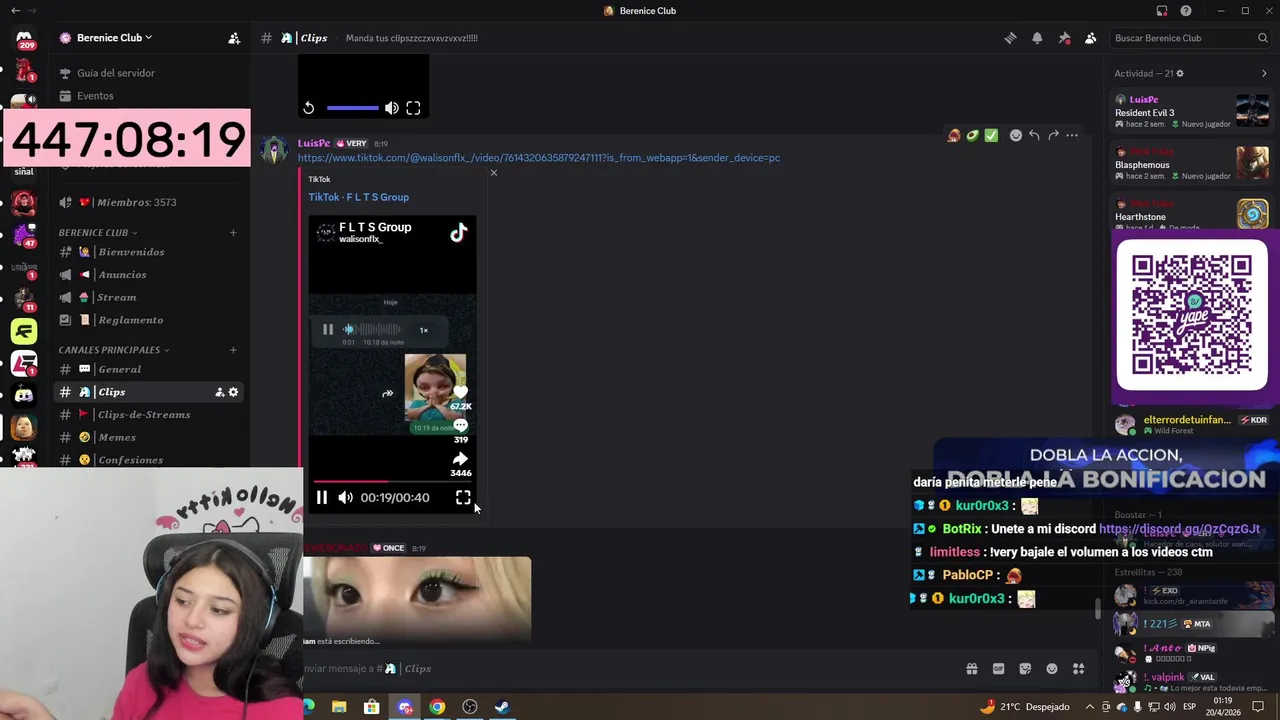
Task: Open the tiktok.com walisonflx video link
Action: 538,158
